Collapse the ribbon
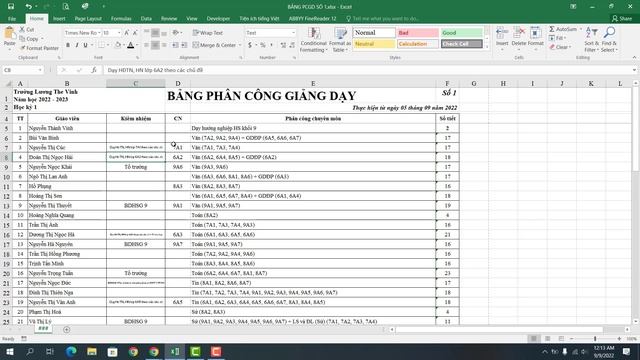 point(634,58)
